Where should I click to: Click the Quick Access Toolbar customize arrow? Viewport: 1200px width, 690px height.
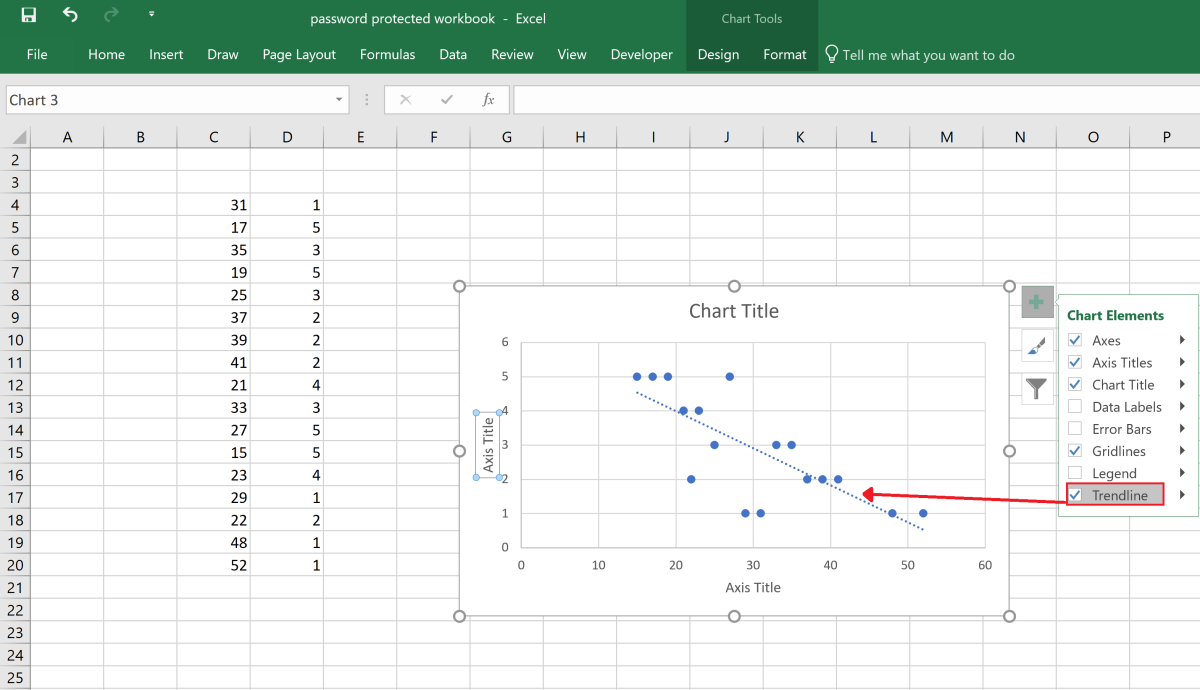pos(152,14)
